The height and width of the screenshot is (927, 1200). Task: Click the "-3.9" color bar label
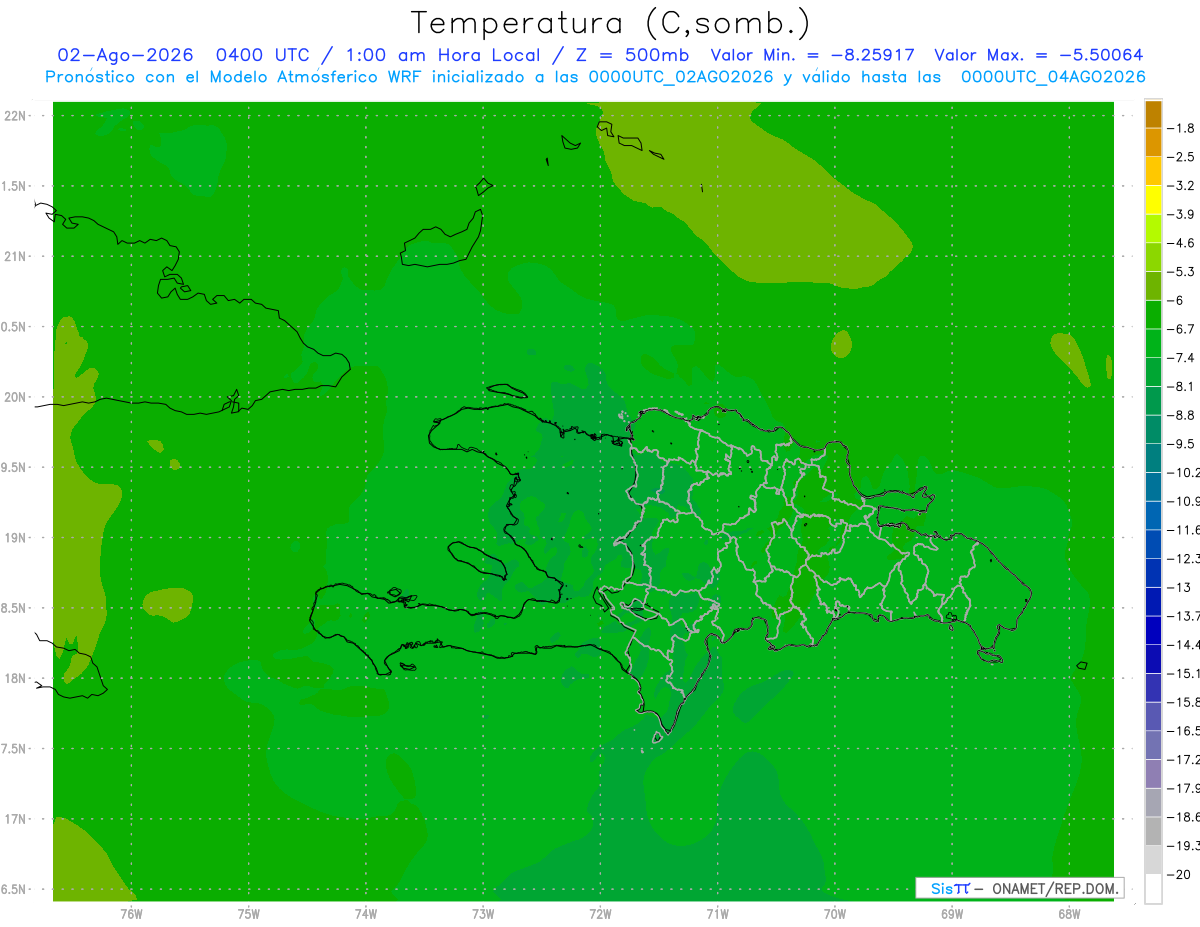point(1180,214)
